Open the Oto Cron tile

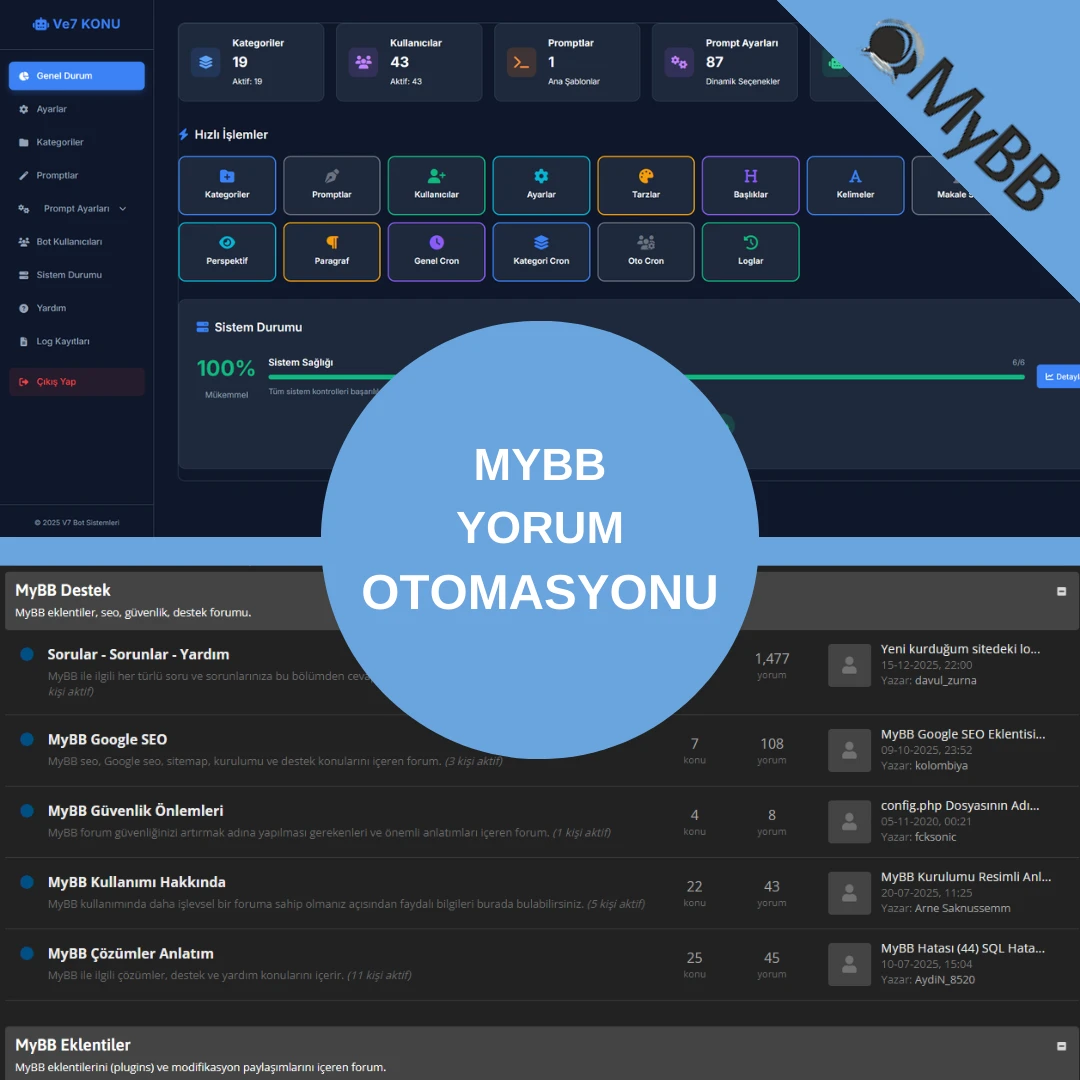click(x=646, y=251)
